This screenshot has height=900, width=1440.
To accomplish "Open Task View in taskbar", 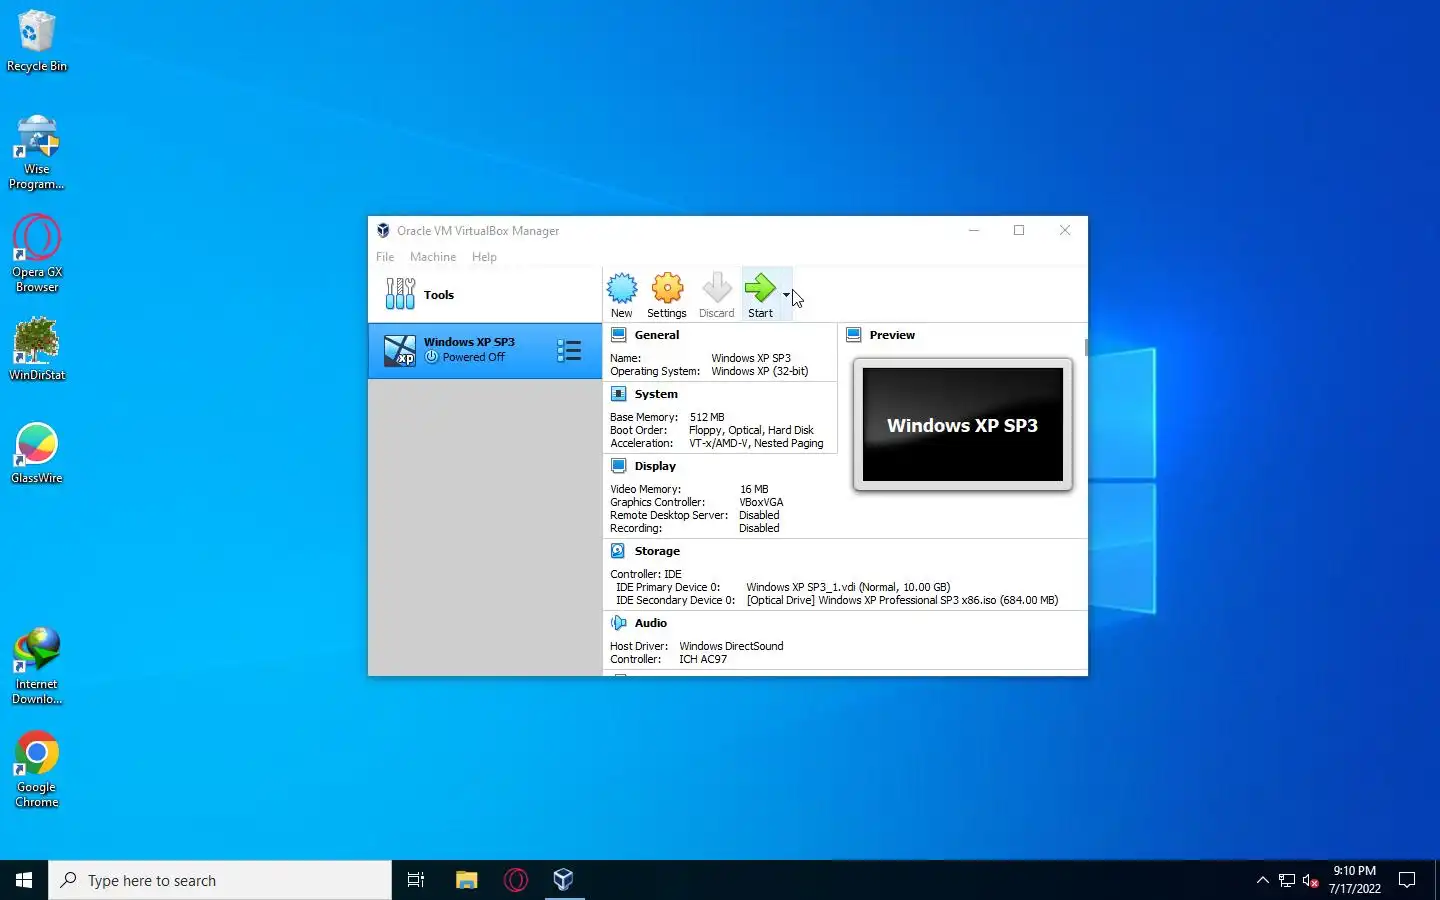I will (x=416, y=880).
